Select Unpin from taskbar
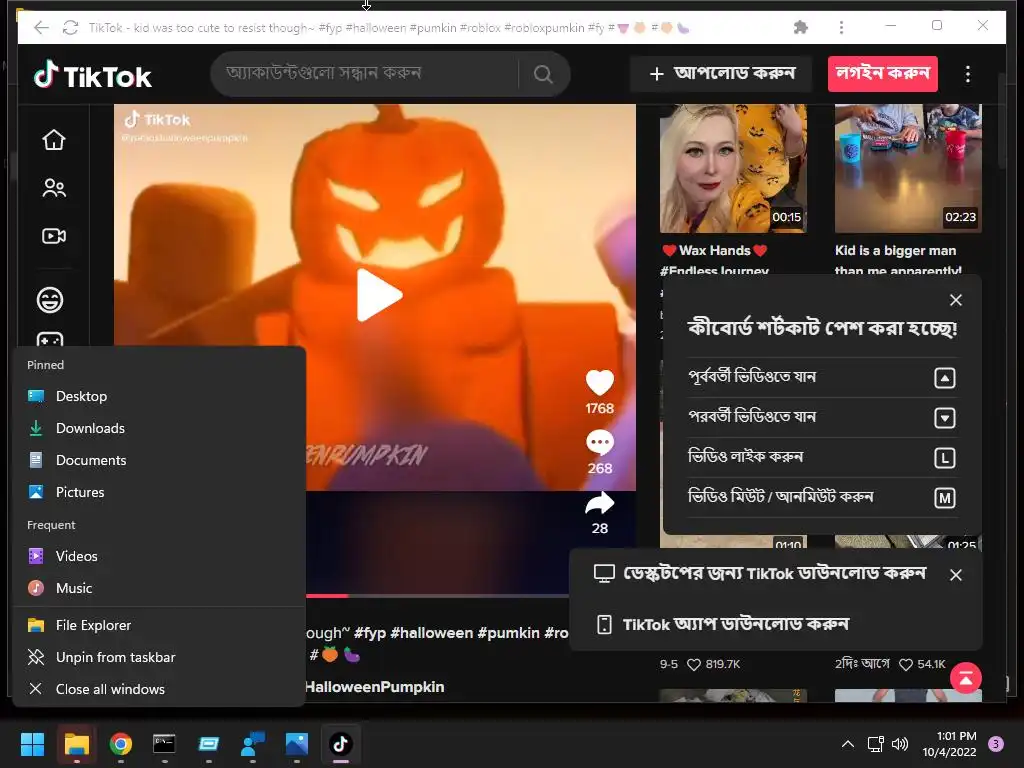This screenshot has height=768, width=1024. pyautogui.click(x=159, y=658)
